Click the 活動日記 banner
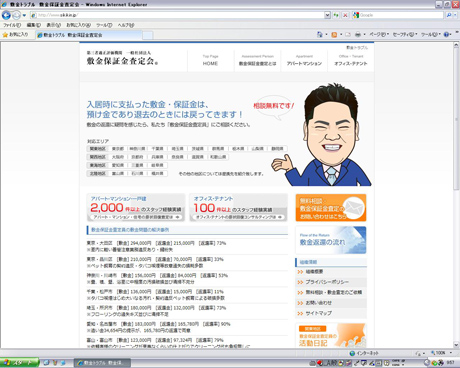 click(x=331, y=335)
